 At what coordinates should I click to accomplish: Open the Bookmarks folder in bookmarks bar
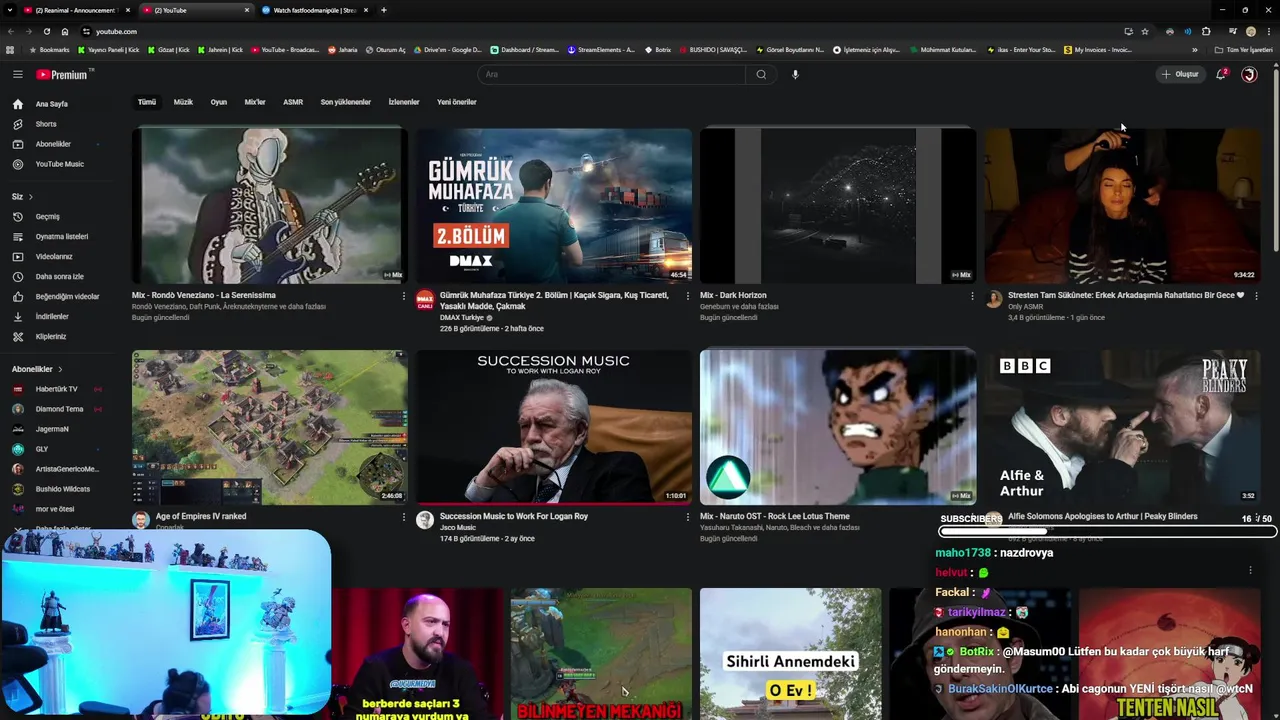point(49,49)
